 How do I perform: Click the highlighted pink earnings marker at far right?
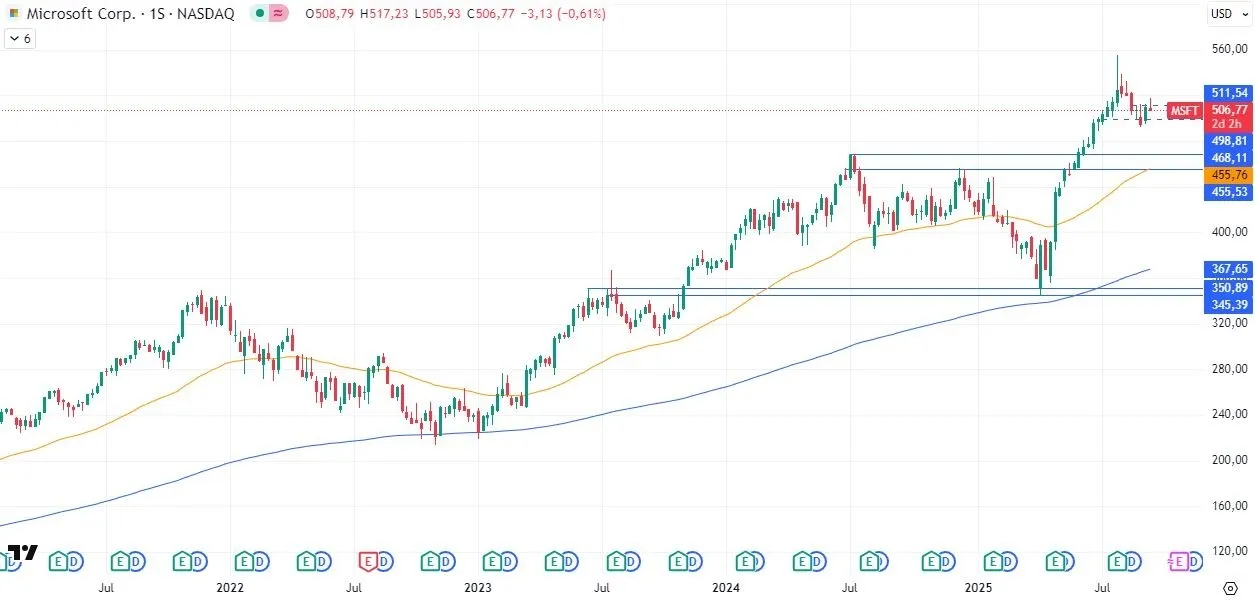point(1180,561)
